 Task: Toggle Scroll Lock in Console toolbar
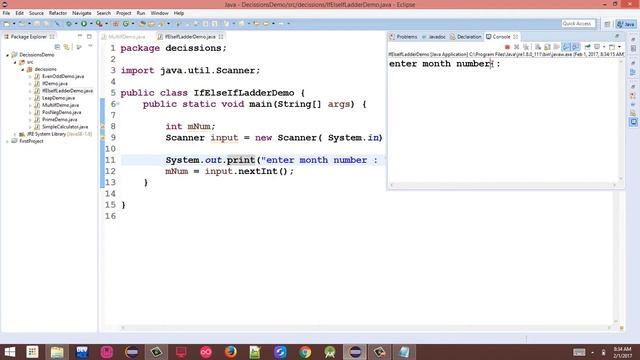click(547, 47)
